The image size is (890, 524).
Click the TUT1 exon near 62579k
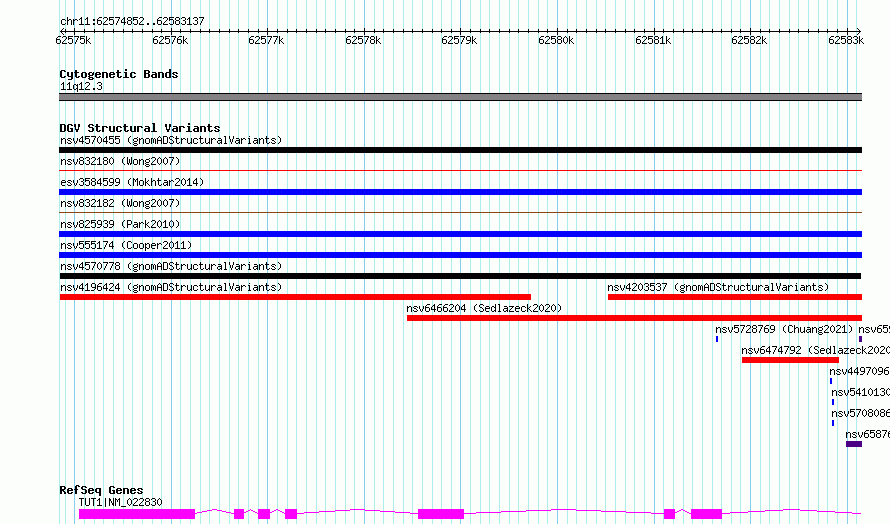[441, 514]
